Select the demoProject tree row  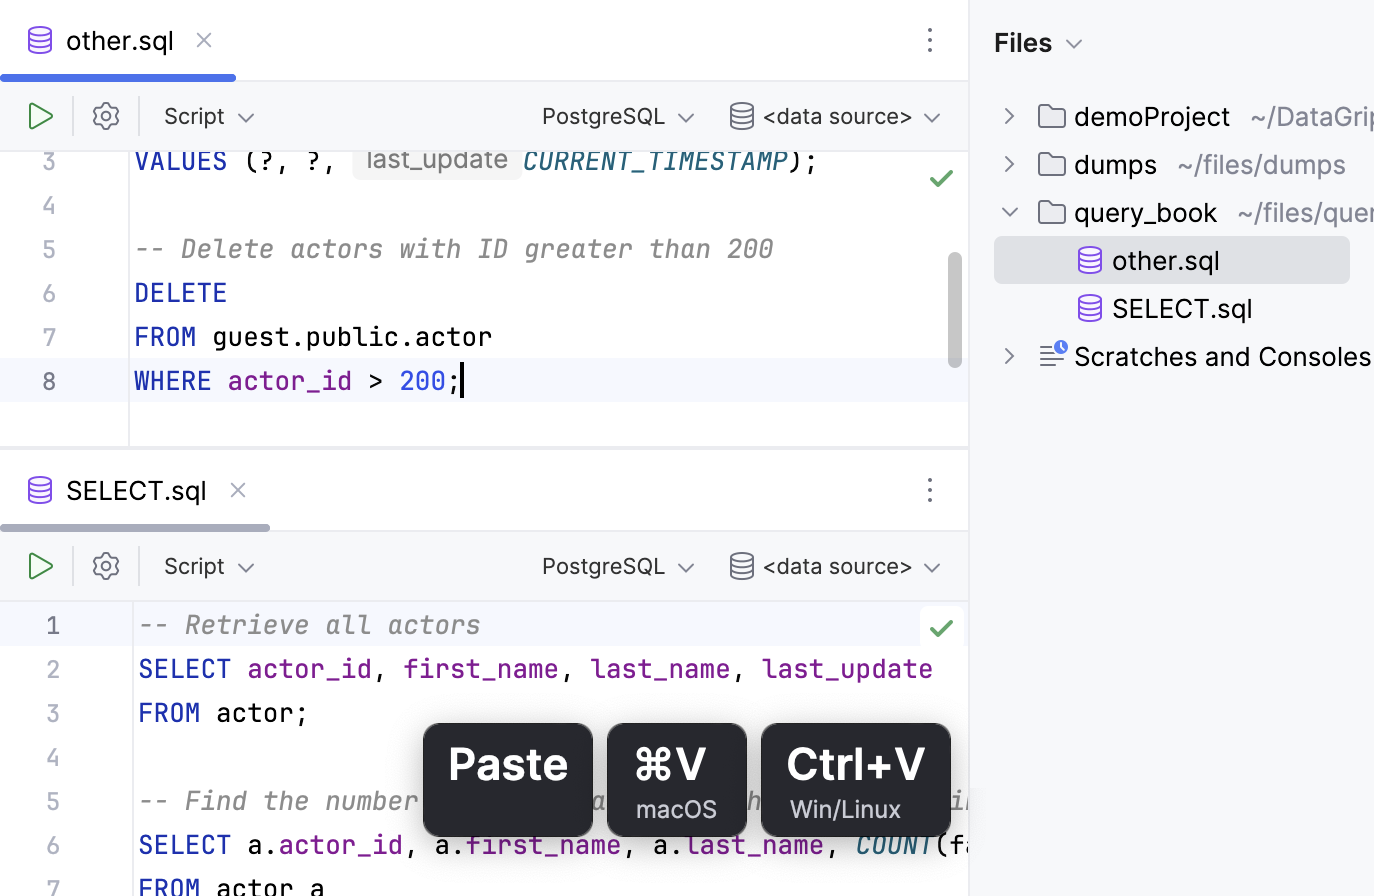pos(1184,116)
